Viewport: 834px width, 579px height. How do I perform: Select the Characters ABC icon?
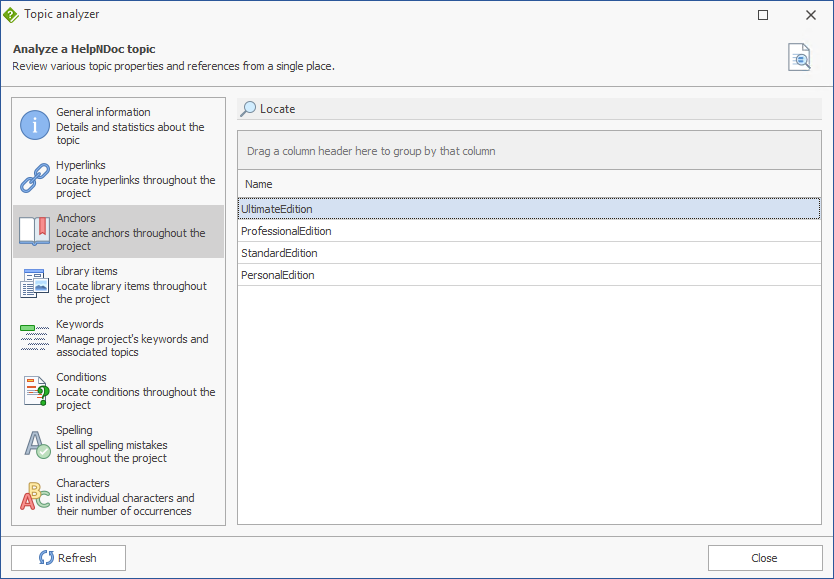tap(35, 497)
